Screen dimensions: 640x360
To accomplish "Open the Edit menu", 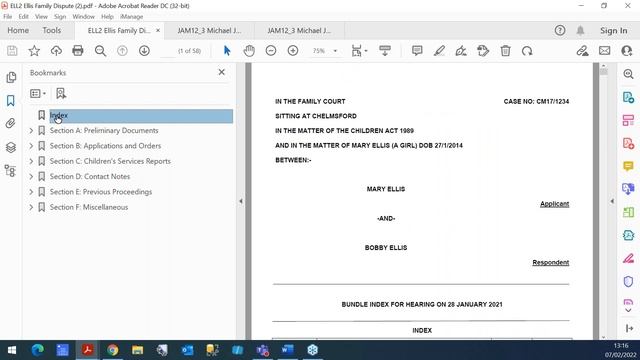I will pyautogui.click(x=23, y=17).
